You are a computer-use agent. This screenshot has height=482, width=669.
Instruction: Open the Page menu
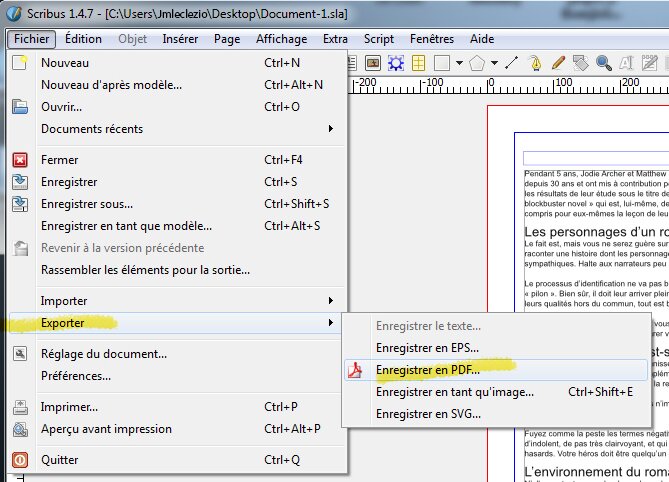227,39
